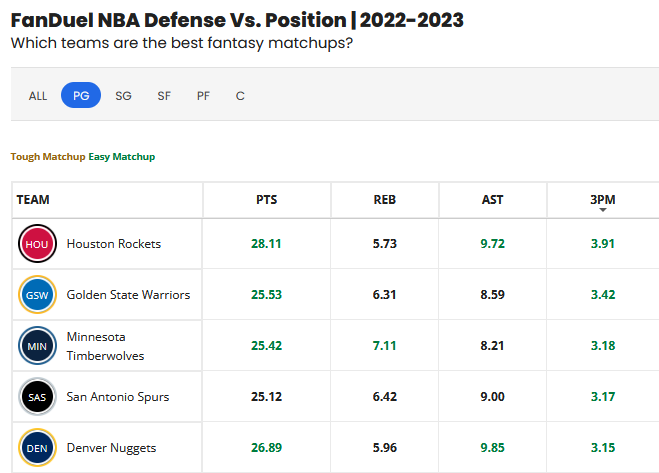
Task: Click Timberwolves' REB value 7.11
Action: pos(385,346)
